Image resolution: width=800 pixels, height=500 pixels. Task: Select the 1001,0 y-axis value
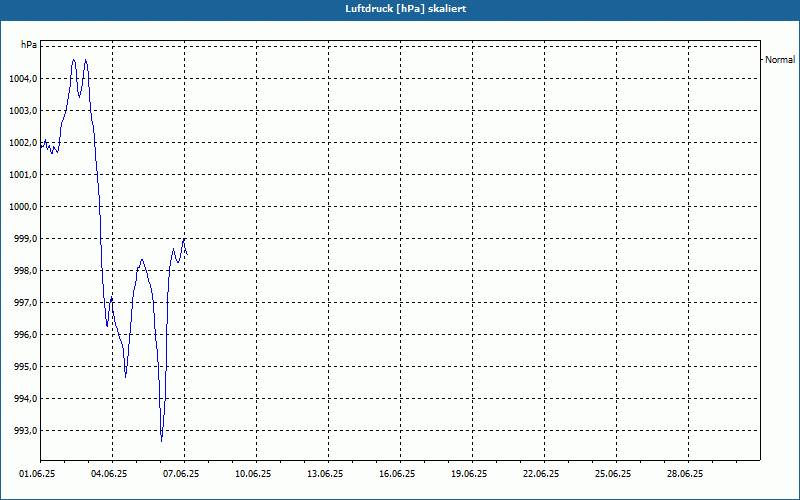point(23,174)
